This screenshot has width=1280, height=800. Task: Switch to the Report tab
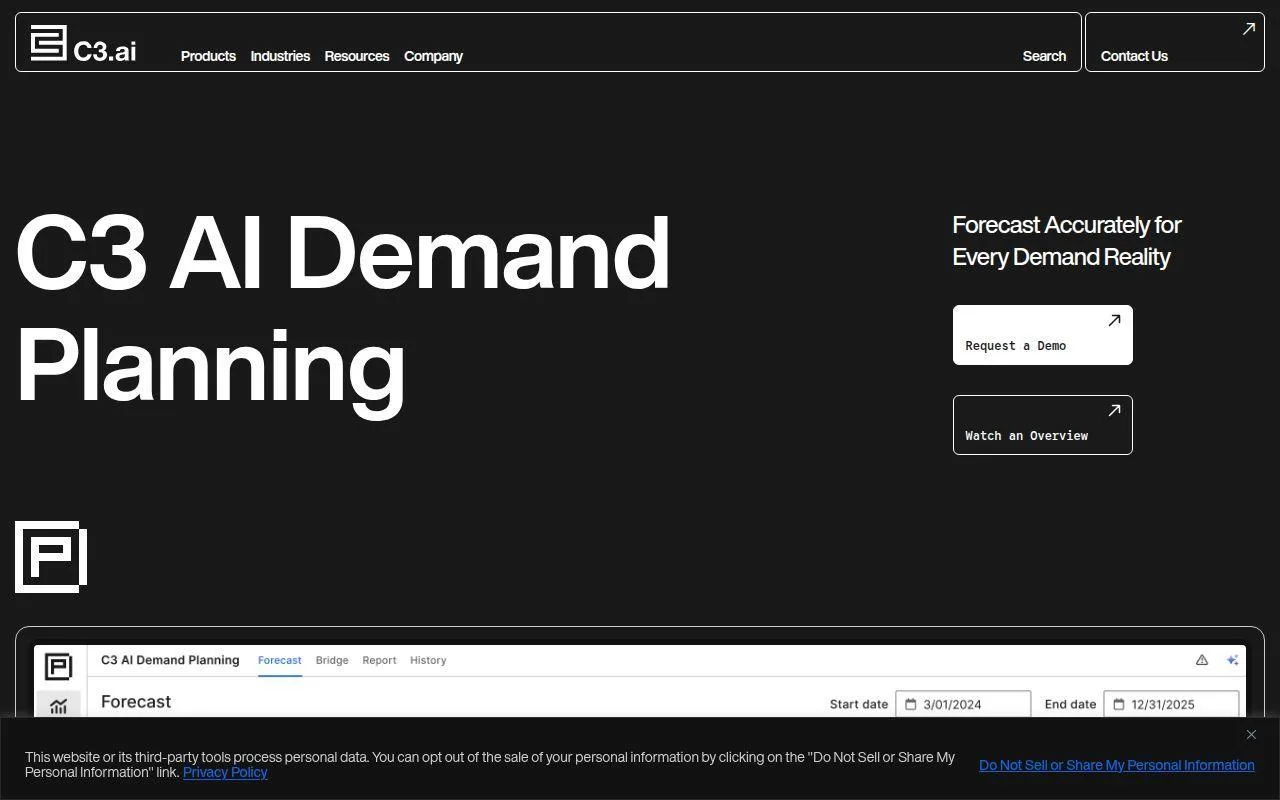[x=379, y=660]
